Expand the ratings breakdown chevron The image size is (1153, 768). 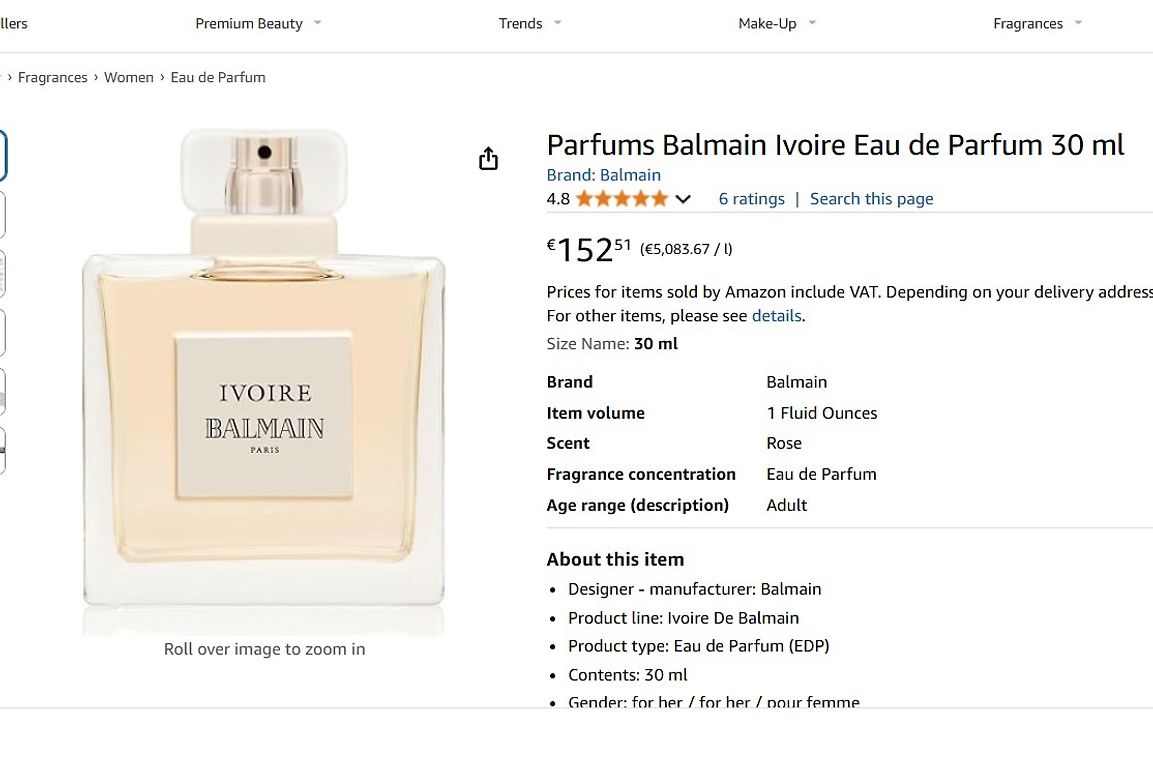[x=682, y=199]
